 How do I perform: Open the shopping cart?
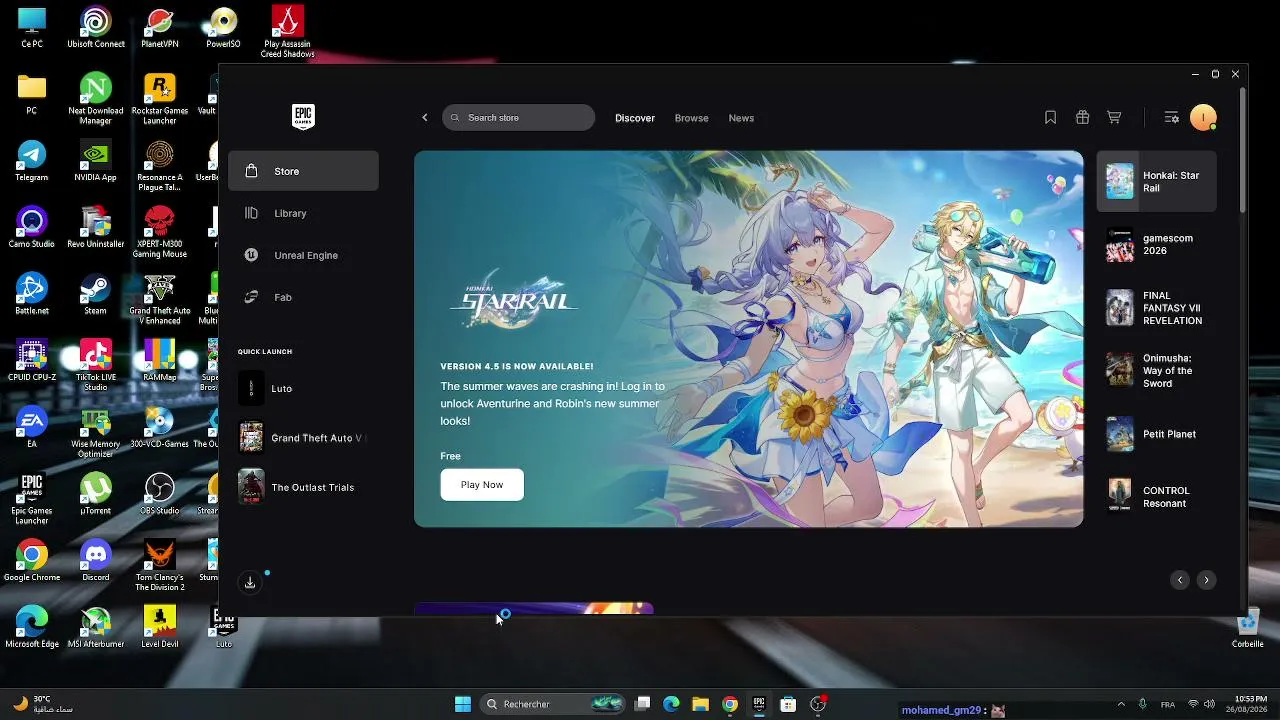(x=1114, y=118)
